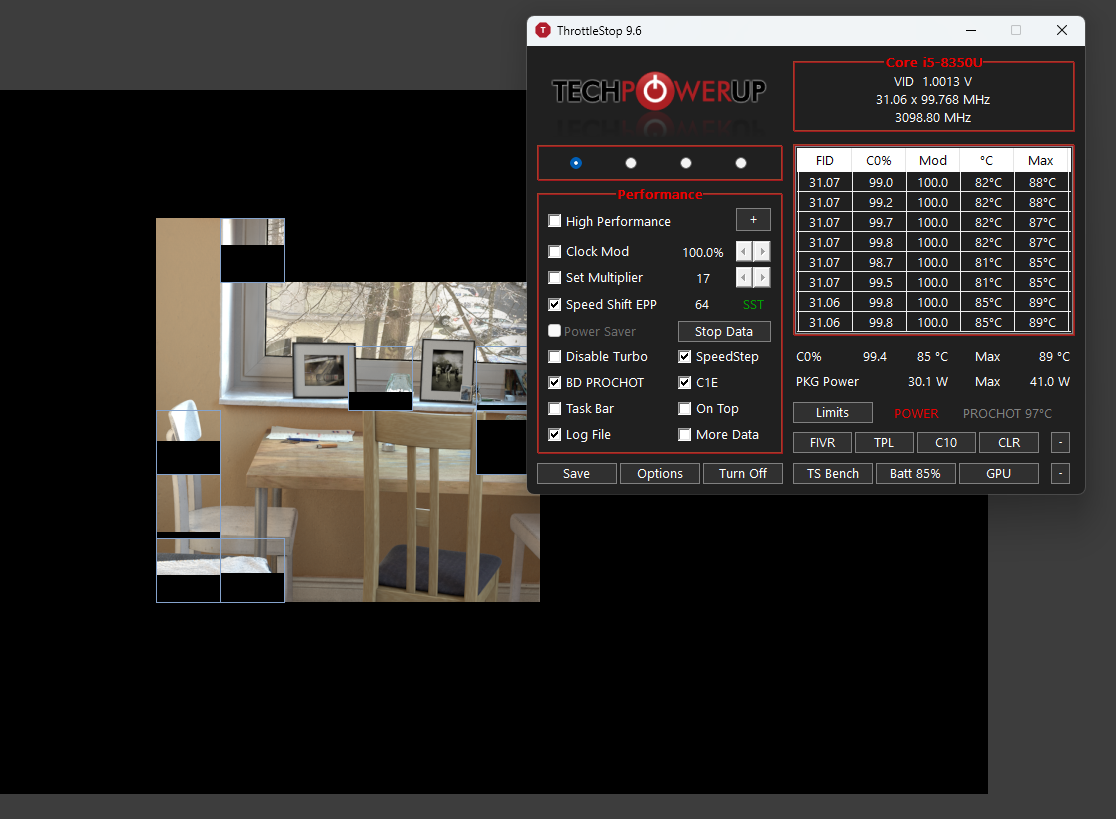
Task: Select the second profile radio button
Action: 631,163
